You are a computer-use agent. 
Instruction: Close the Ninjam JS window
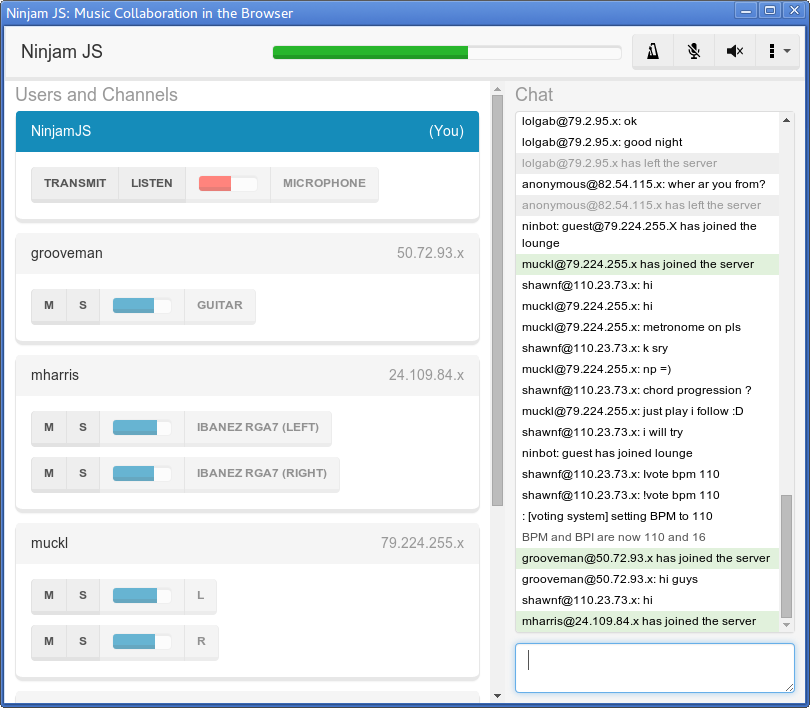coord(794,10)
